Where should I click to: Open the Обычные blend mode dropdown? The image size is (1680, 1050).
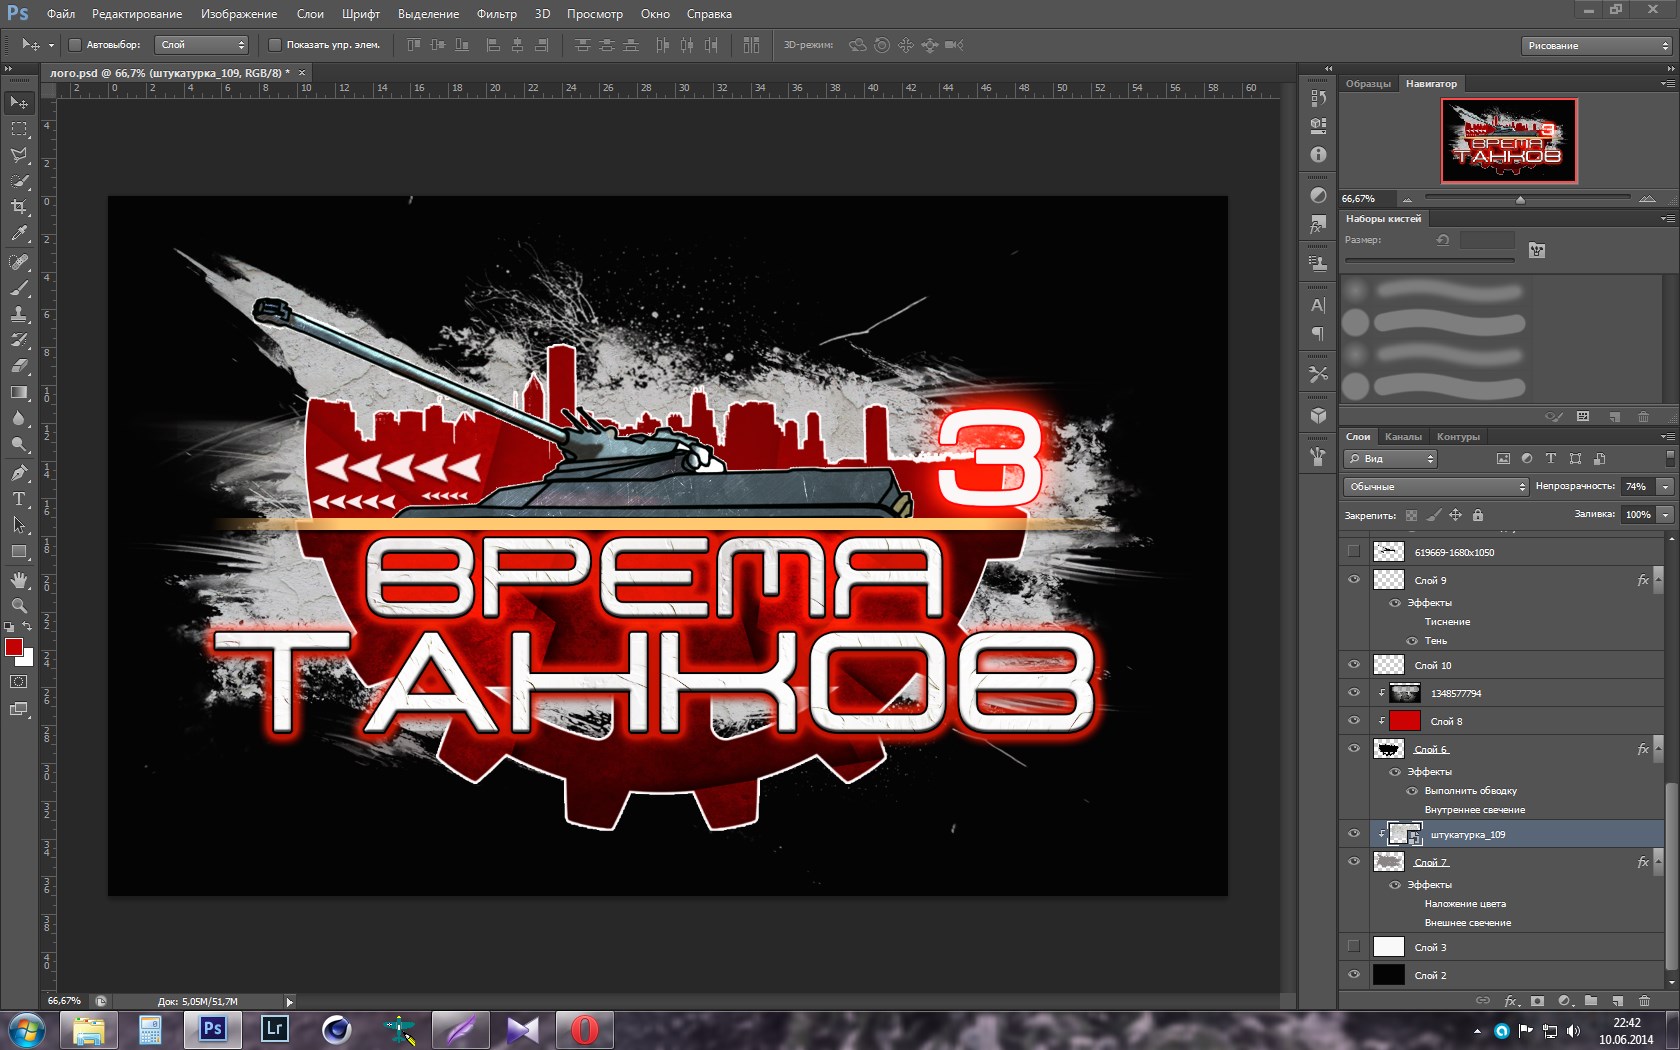tap(1436, 487)
